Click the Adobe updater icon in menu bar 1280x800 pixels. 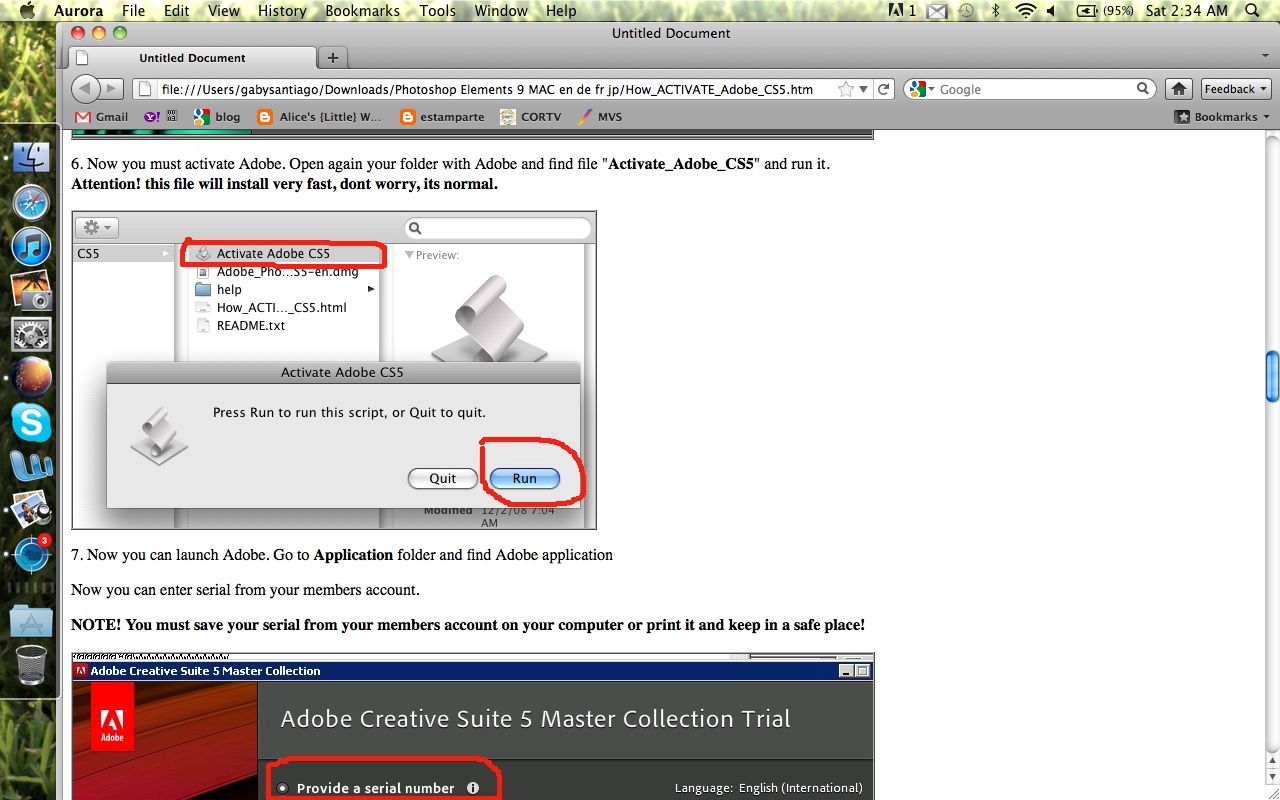click(901, 11)
